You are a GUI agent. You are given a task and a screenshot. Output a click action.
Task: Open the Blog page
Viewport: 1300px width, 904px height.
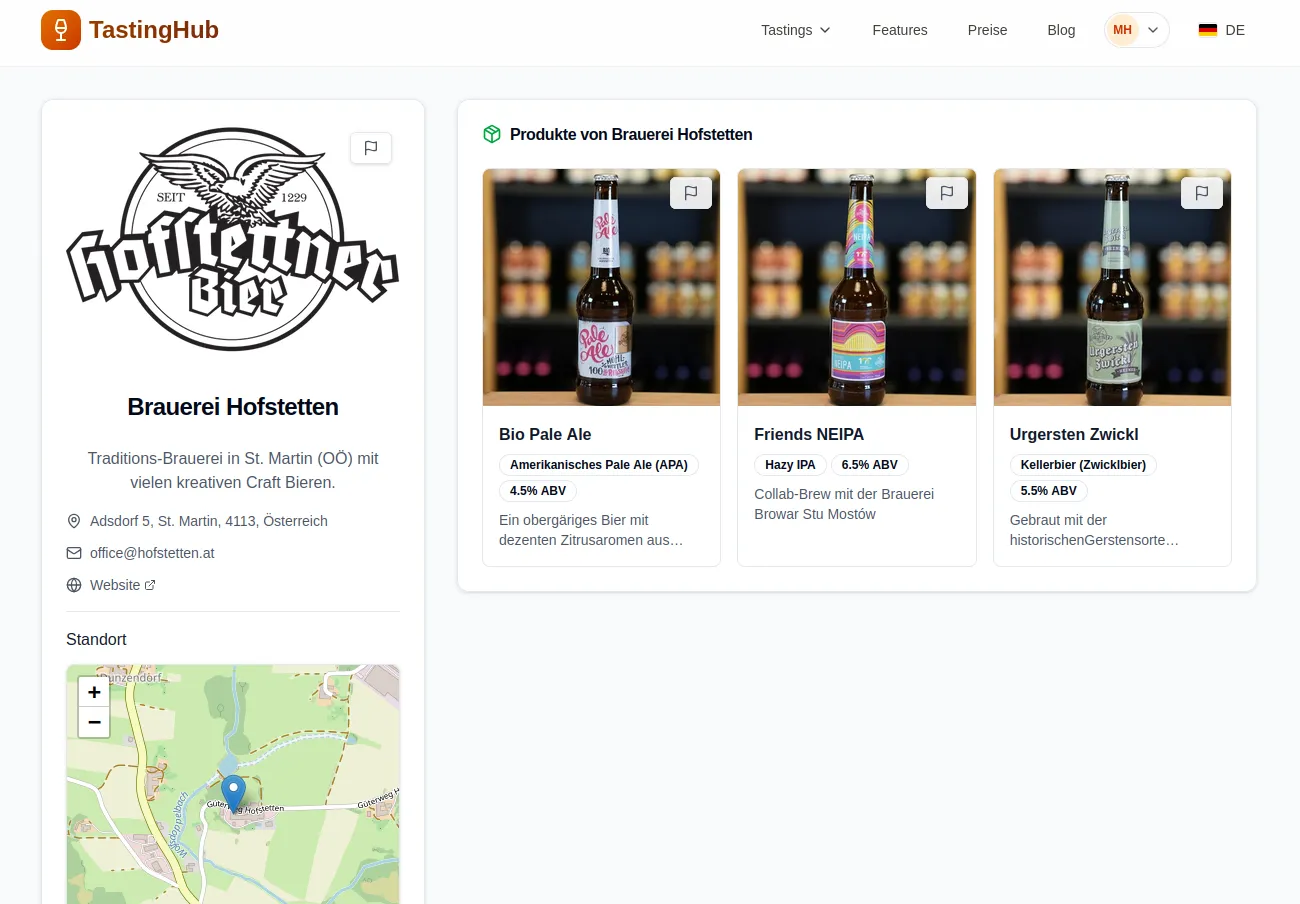point(1061,30)
